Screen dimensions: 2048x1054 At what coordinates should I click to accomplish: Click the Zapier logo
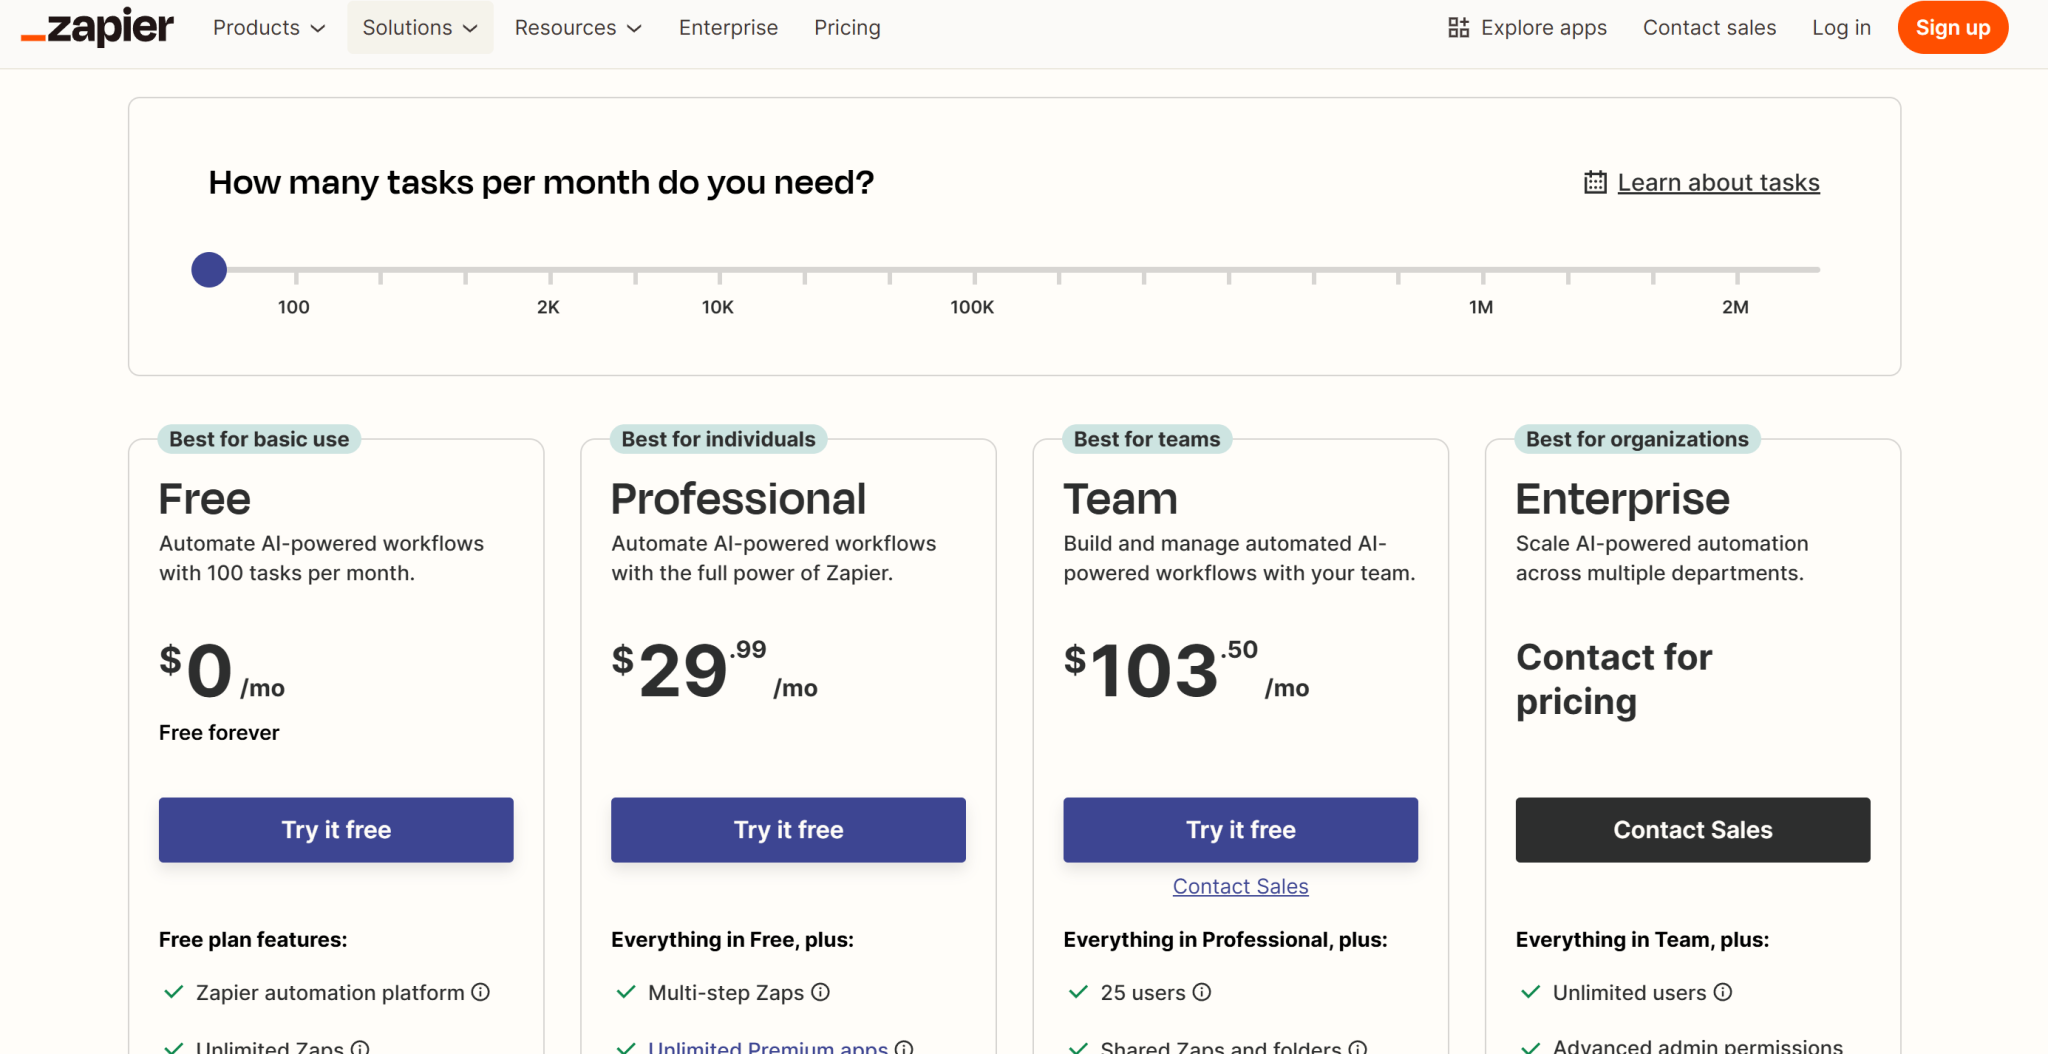pyautogui.click(x=97, y=27)
